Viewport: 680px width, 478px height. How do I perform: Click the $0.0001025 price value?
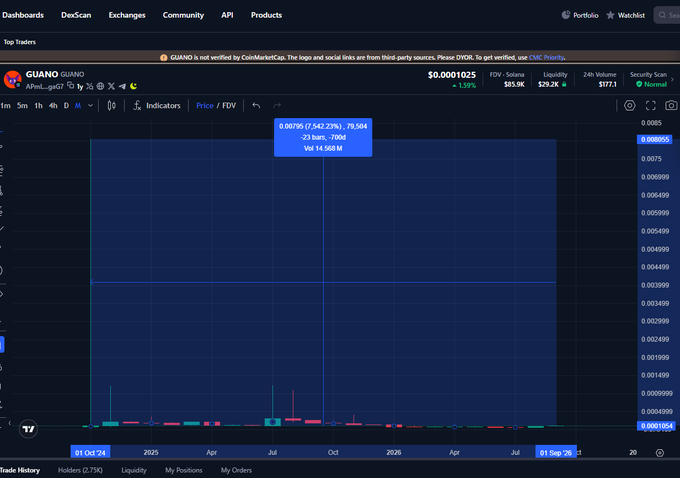[x=451, y=75]
